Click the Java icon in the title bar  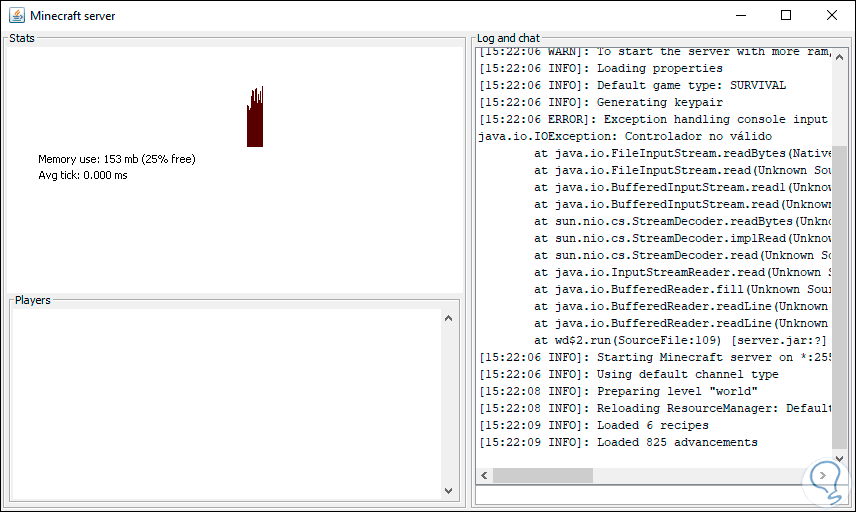[17, 15]
